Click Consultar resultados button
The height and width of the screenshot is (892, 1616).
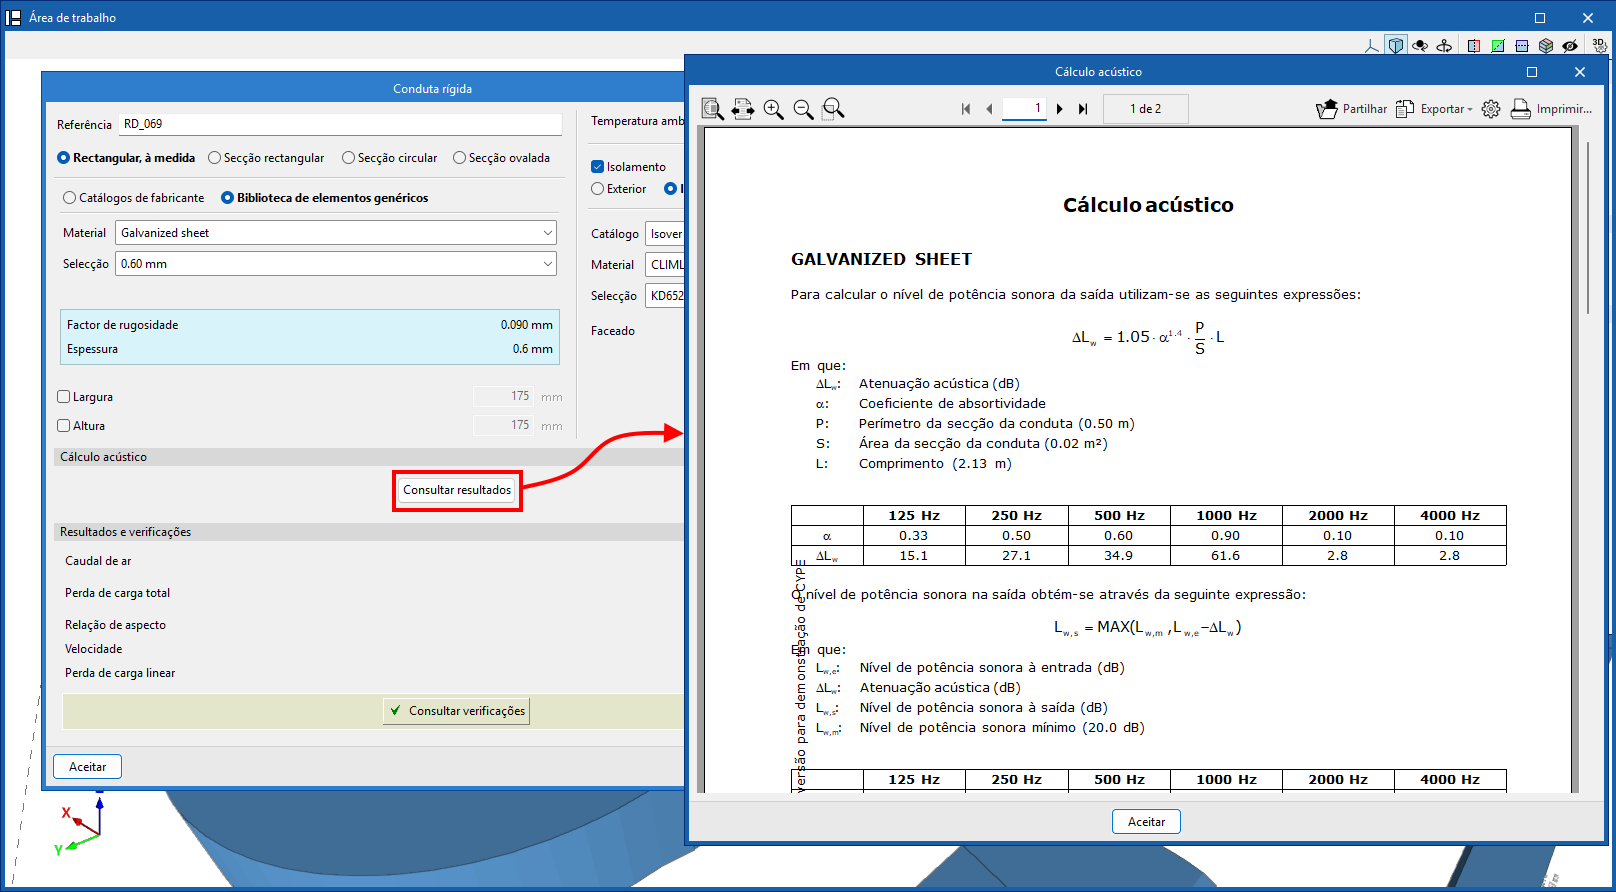click(457, 490)
